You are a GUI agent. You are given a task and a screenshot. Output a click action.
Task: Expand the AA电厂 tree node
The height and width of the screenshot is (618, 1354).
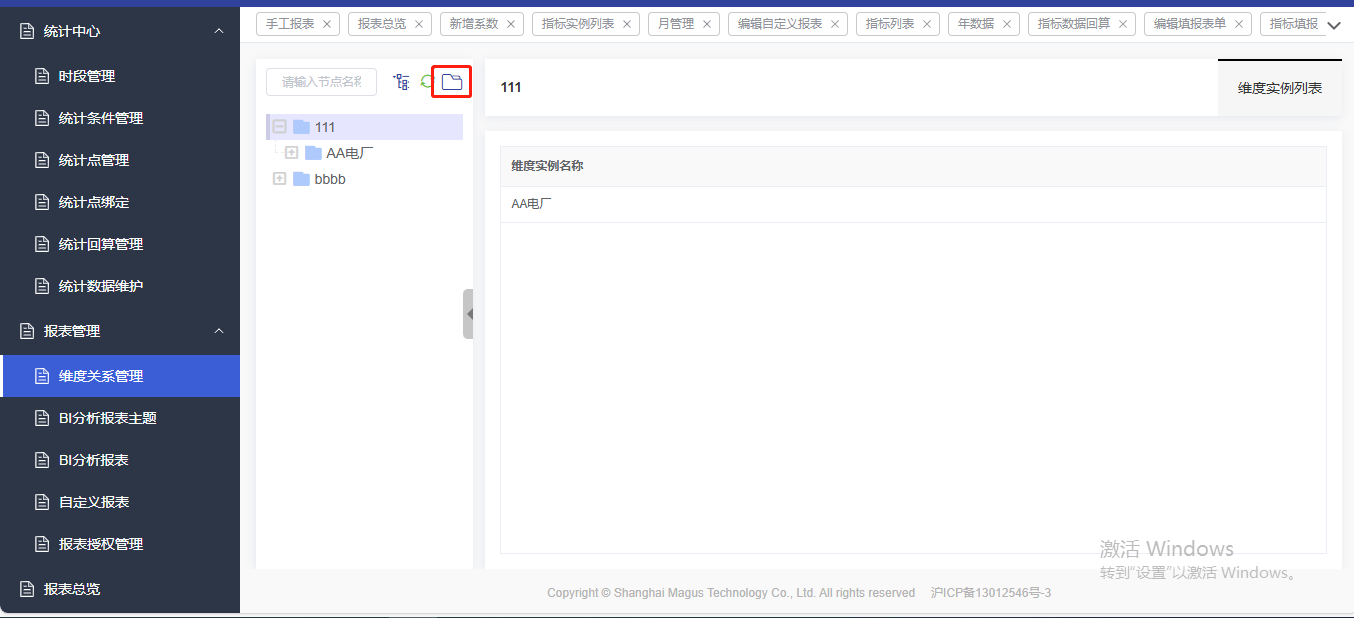292,153
